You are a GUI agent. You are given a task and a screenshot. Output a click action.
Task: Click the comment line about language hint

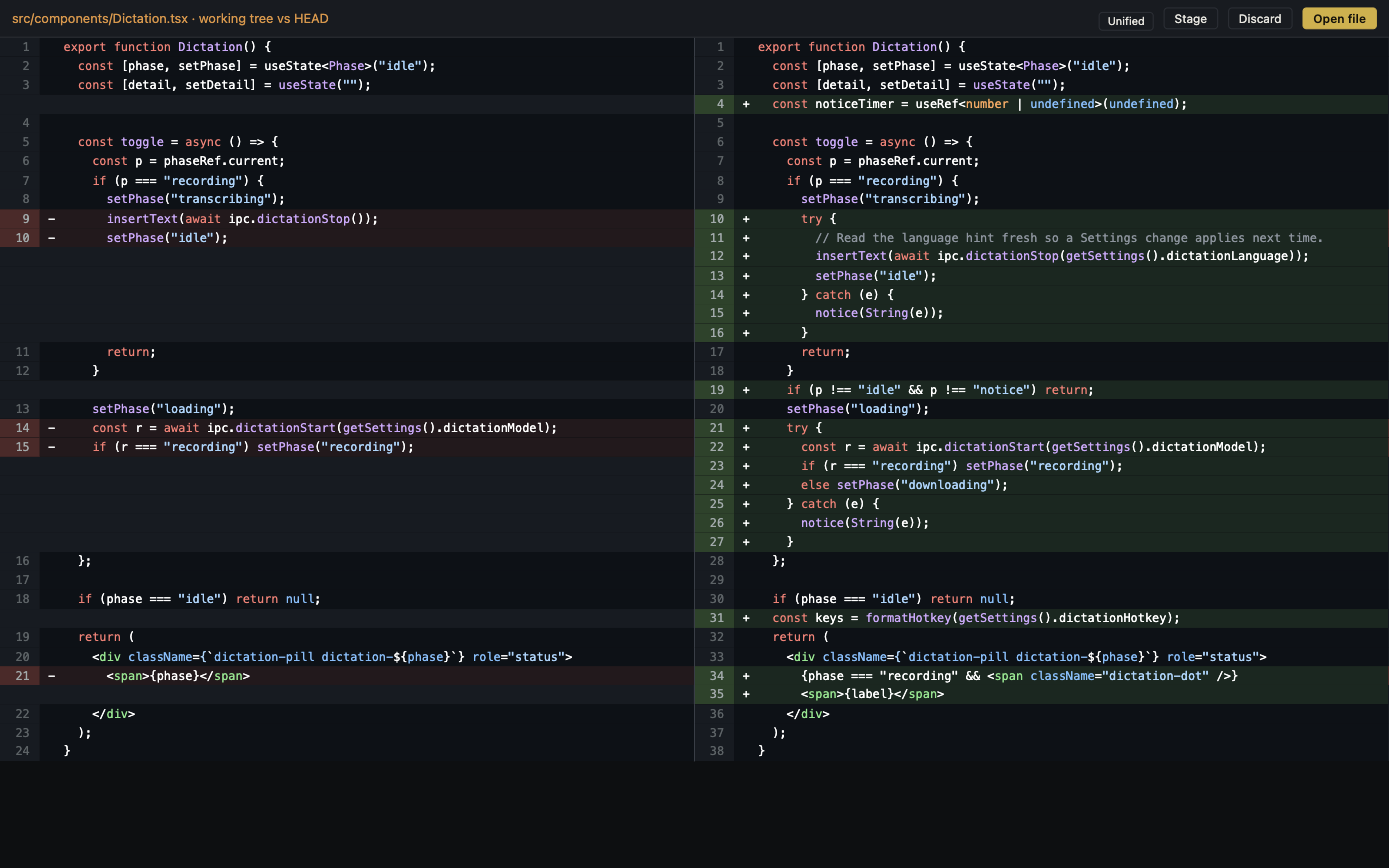[x=1041, y=237]
